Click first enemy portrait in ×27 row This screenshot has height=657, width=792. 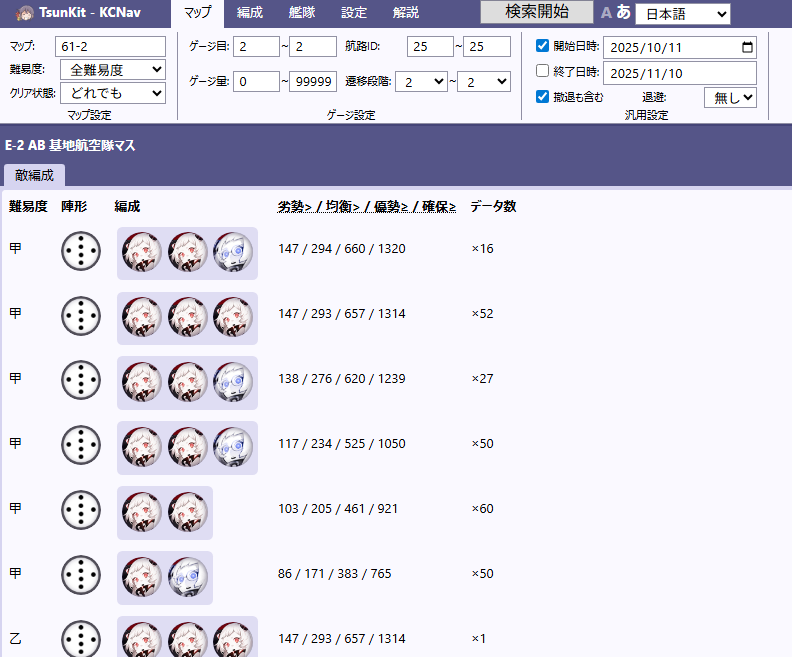click(142, 382)
